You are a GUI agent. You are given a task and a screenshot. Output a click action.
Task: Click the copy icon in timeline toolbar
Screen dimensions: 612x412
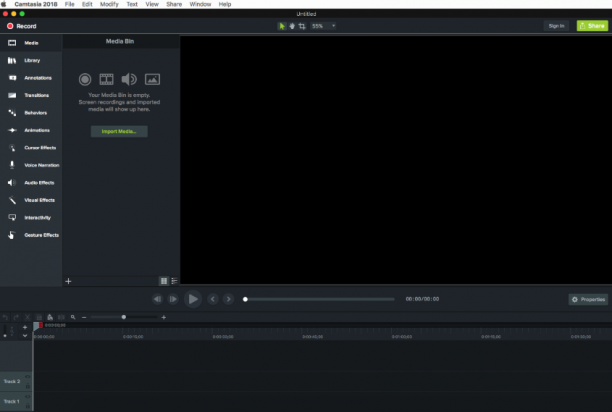[39, 317]
